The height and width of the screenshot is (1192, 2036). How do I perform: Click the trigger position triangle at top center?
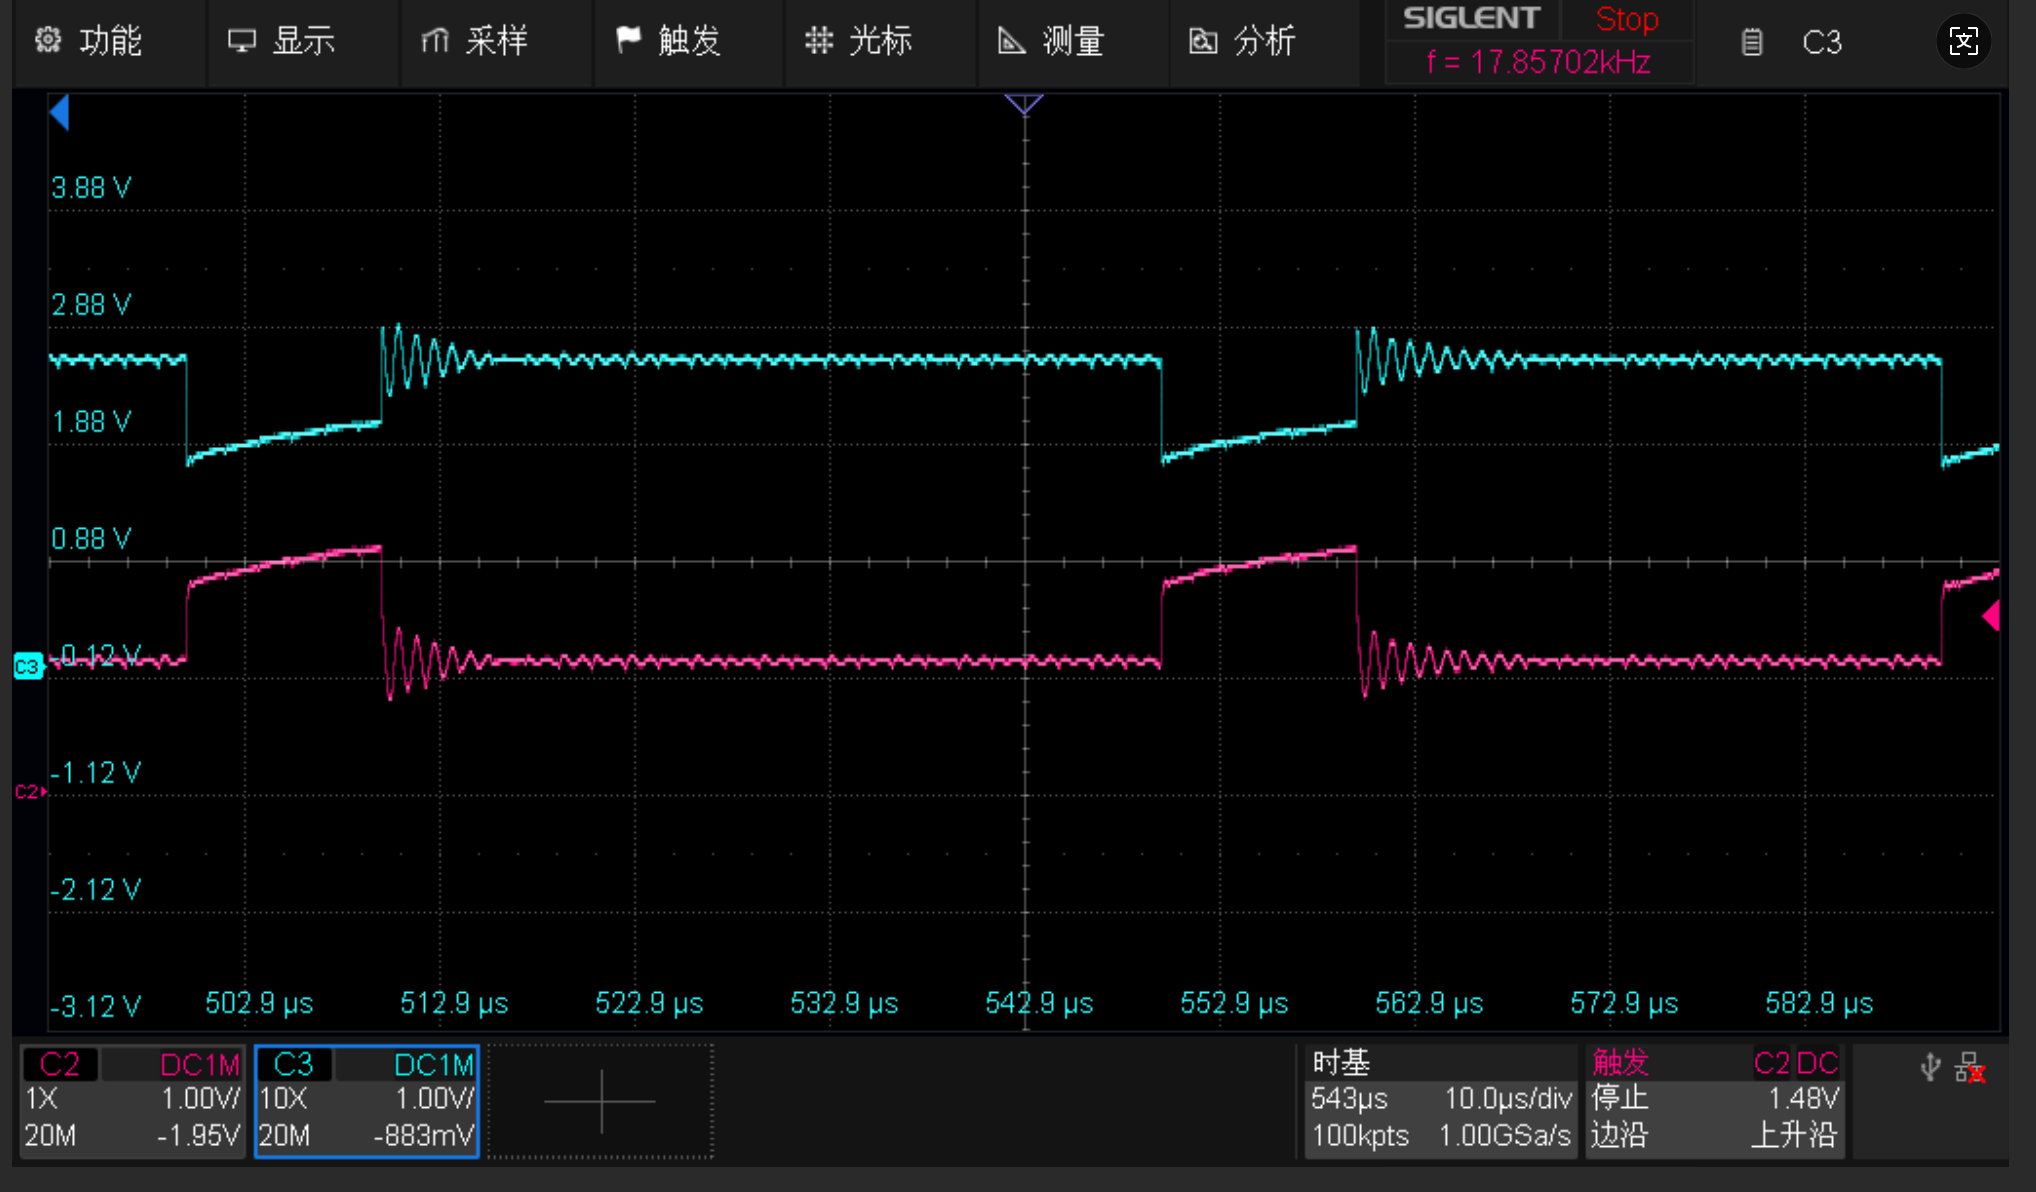[x=1024, y=104]
